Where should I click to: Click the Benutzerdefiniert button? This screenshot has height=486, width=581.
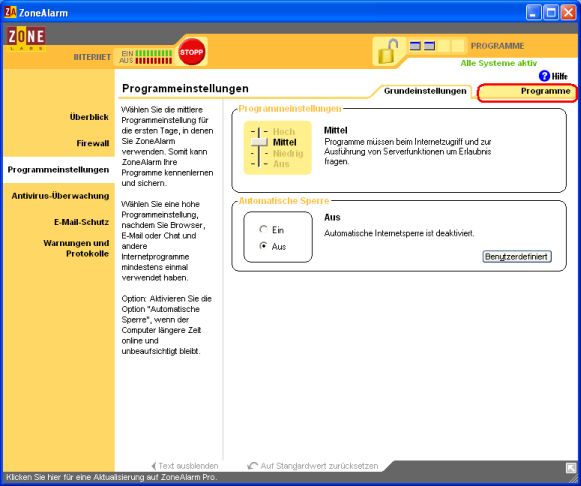tap(517, 256)
